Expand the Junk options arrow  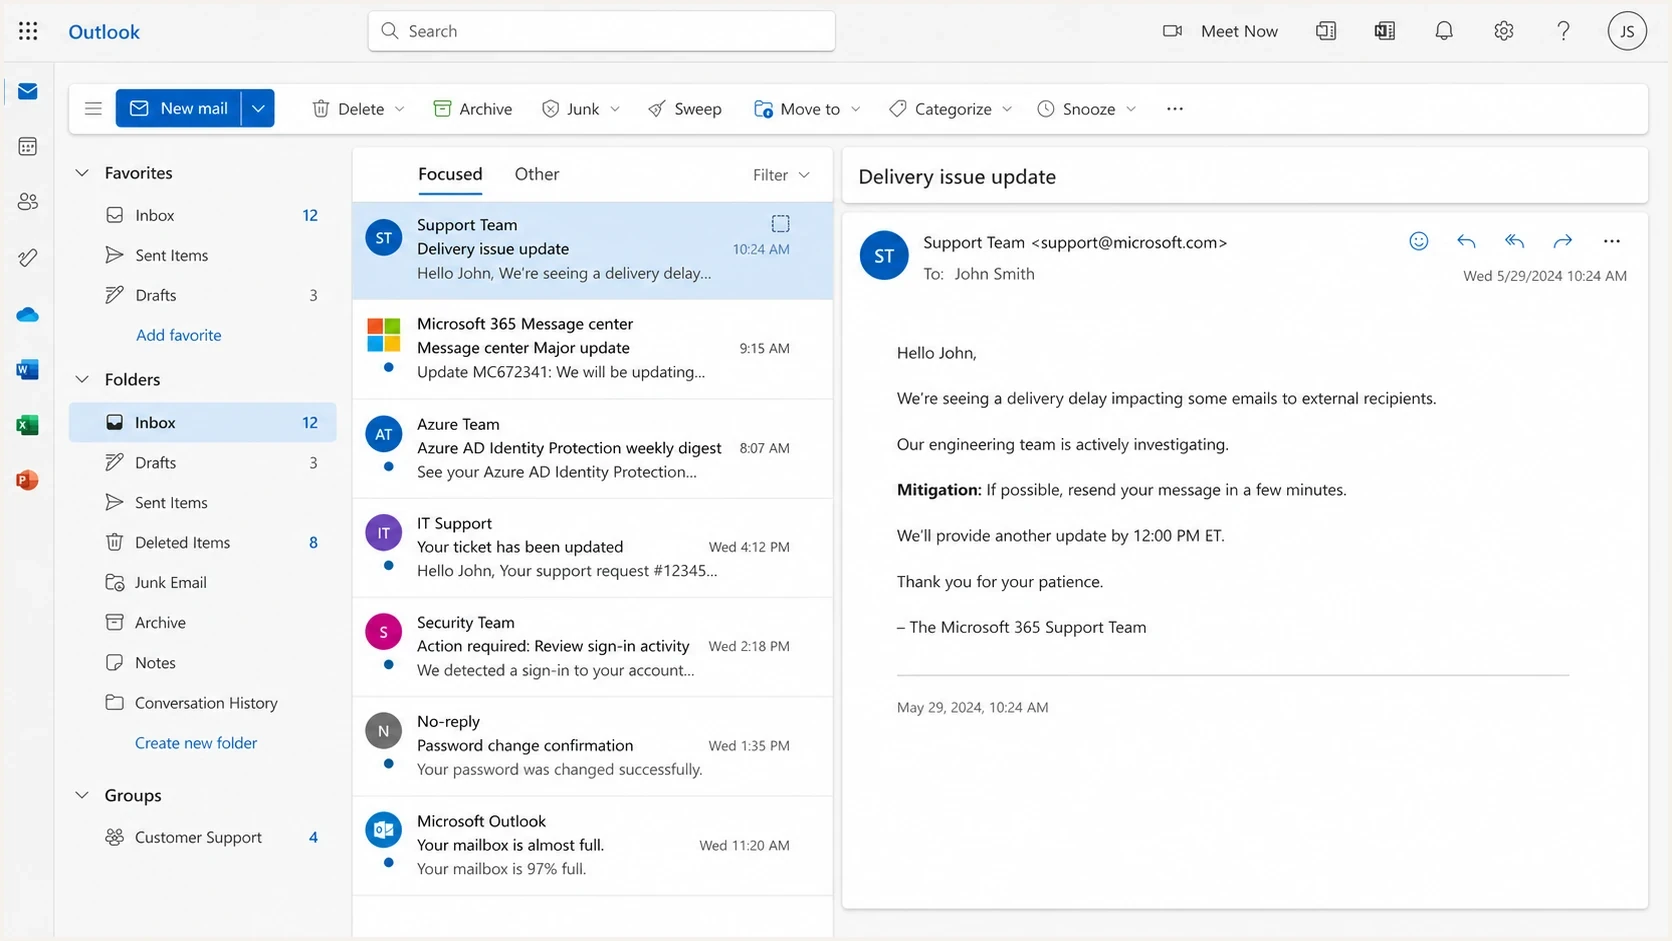point(615,109)
